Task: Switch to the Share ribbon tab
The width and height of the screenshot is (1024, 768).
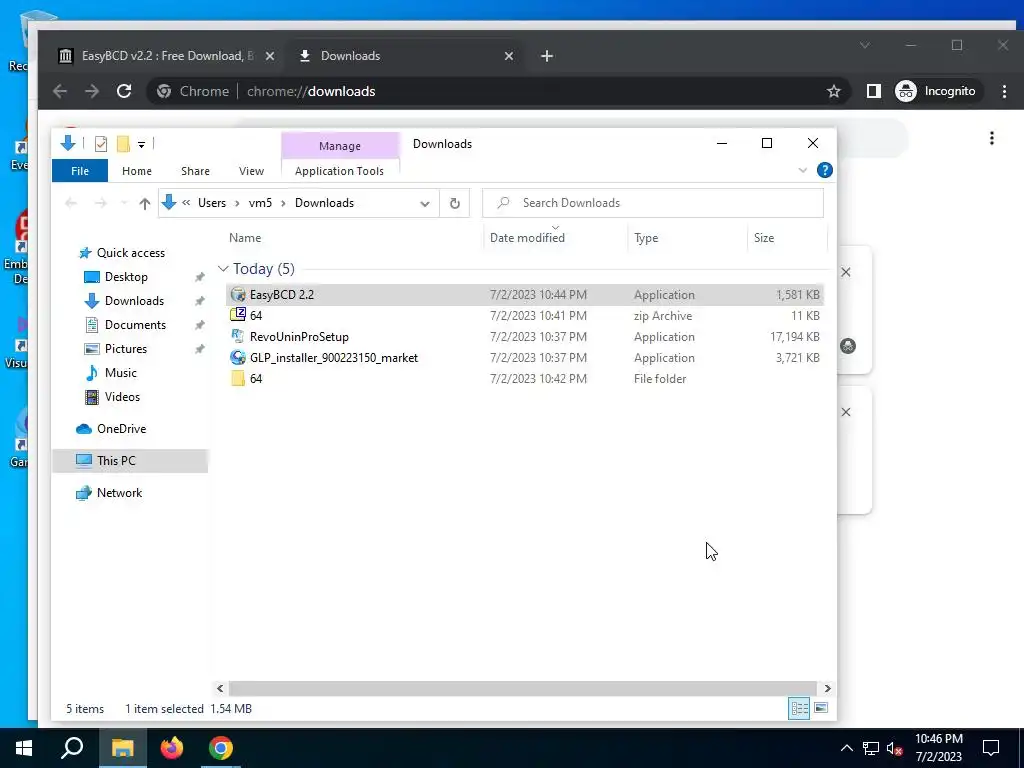Action: (x=195, y=171)
